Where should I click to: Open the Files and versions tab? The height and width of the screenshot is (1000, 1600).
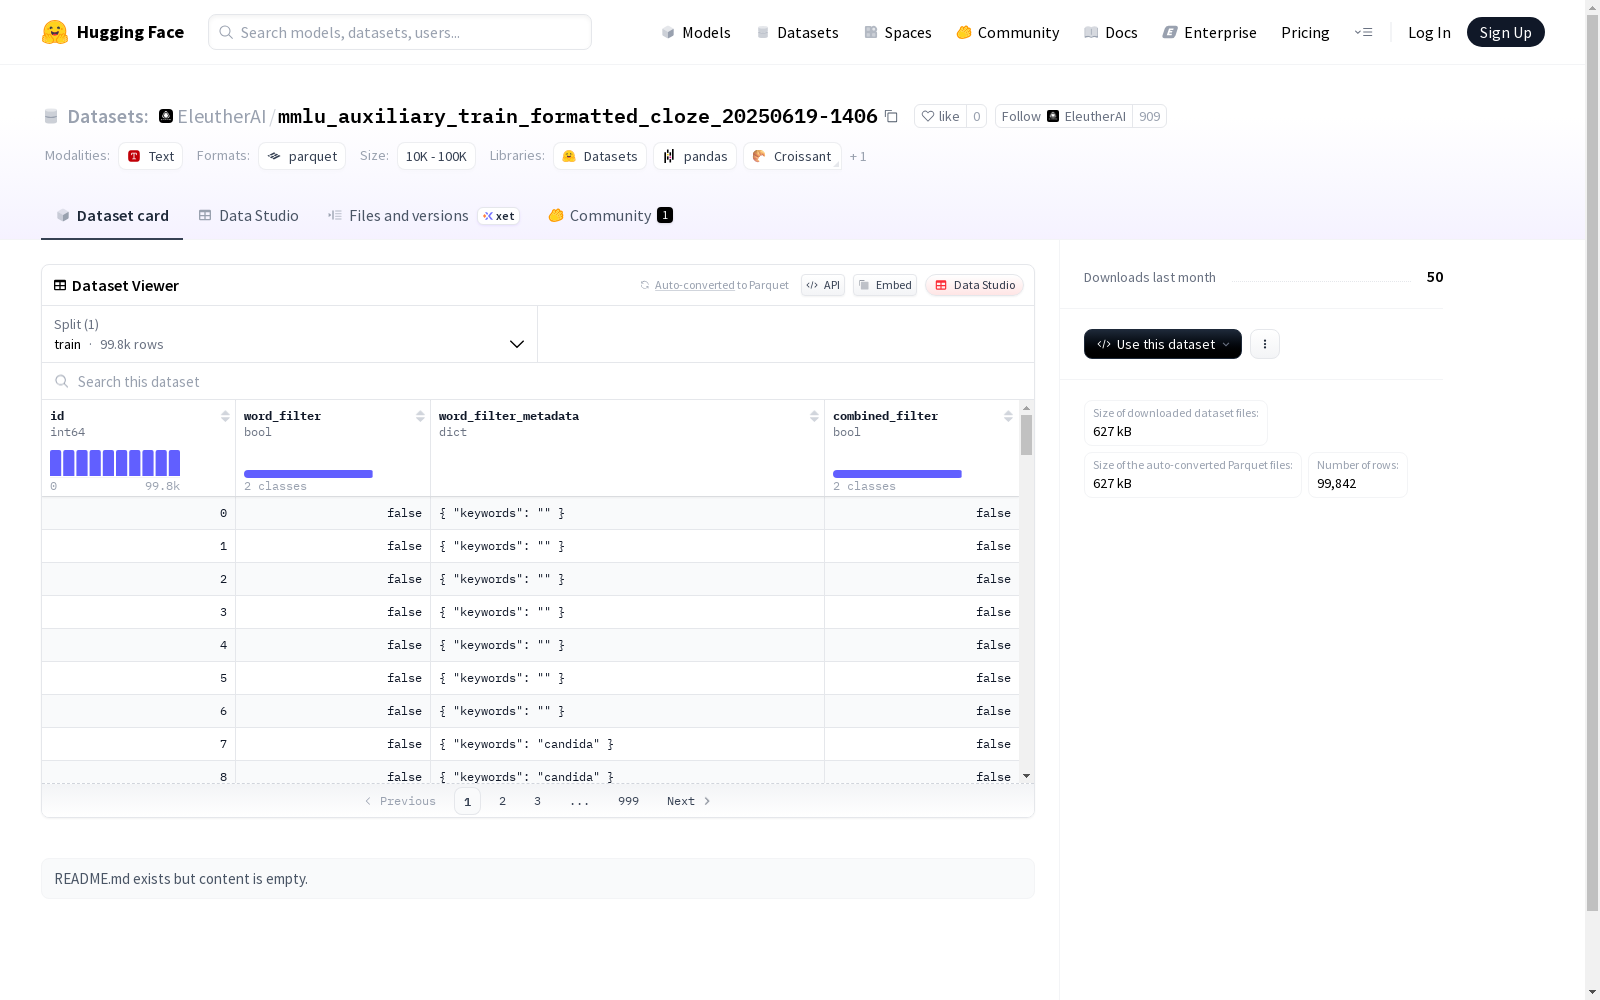coord(423,216)
